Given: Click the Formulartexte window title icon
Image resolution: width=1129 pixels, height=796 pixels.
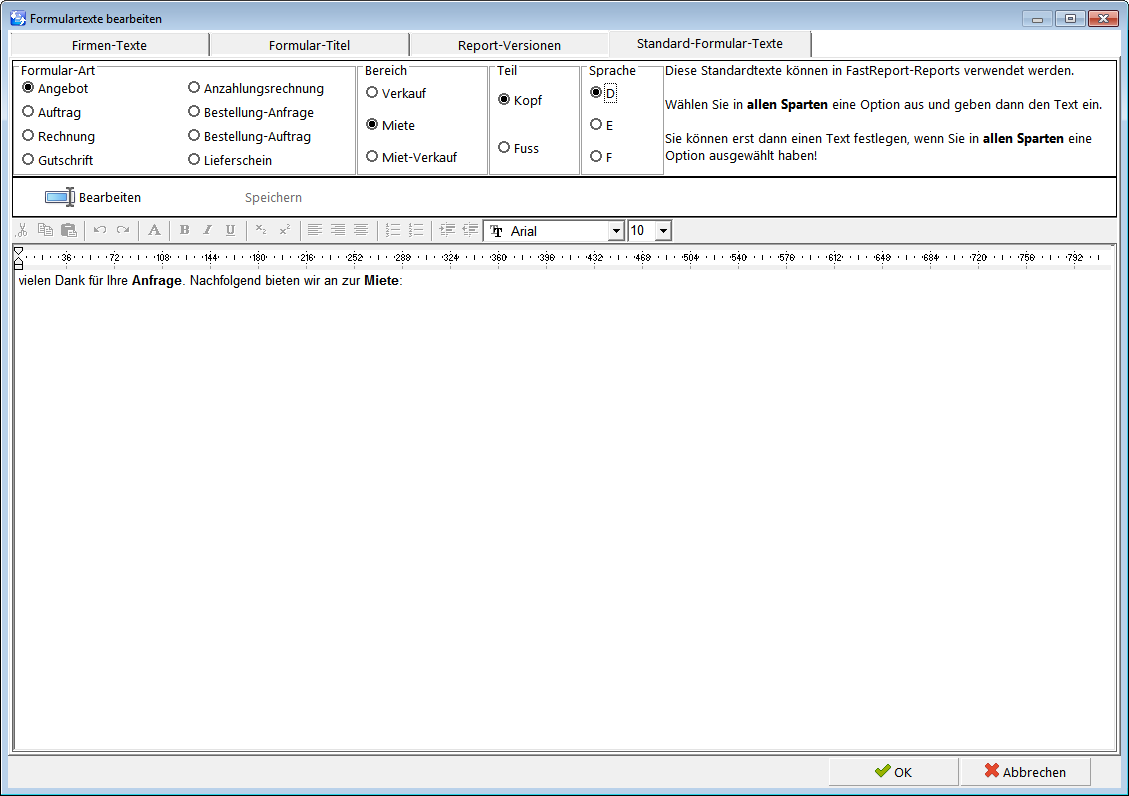Looking at the screenshot, I should point(18,18).
